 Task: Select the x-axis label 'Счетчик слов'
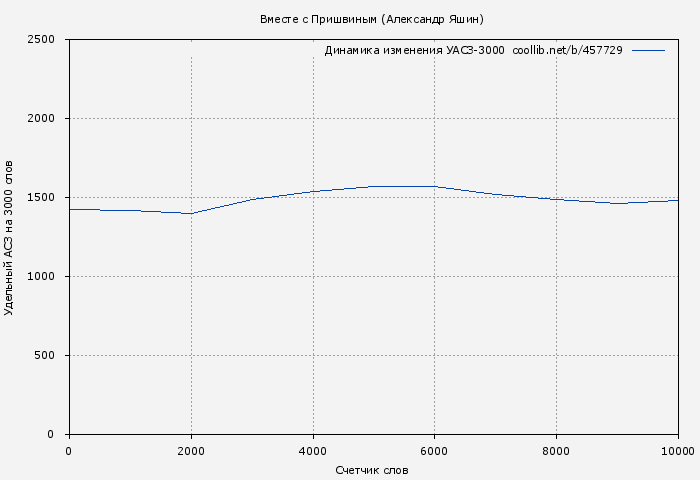tap(372, 469)
